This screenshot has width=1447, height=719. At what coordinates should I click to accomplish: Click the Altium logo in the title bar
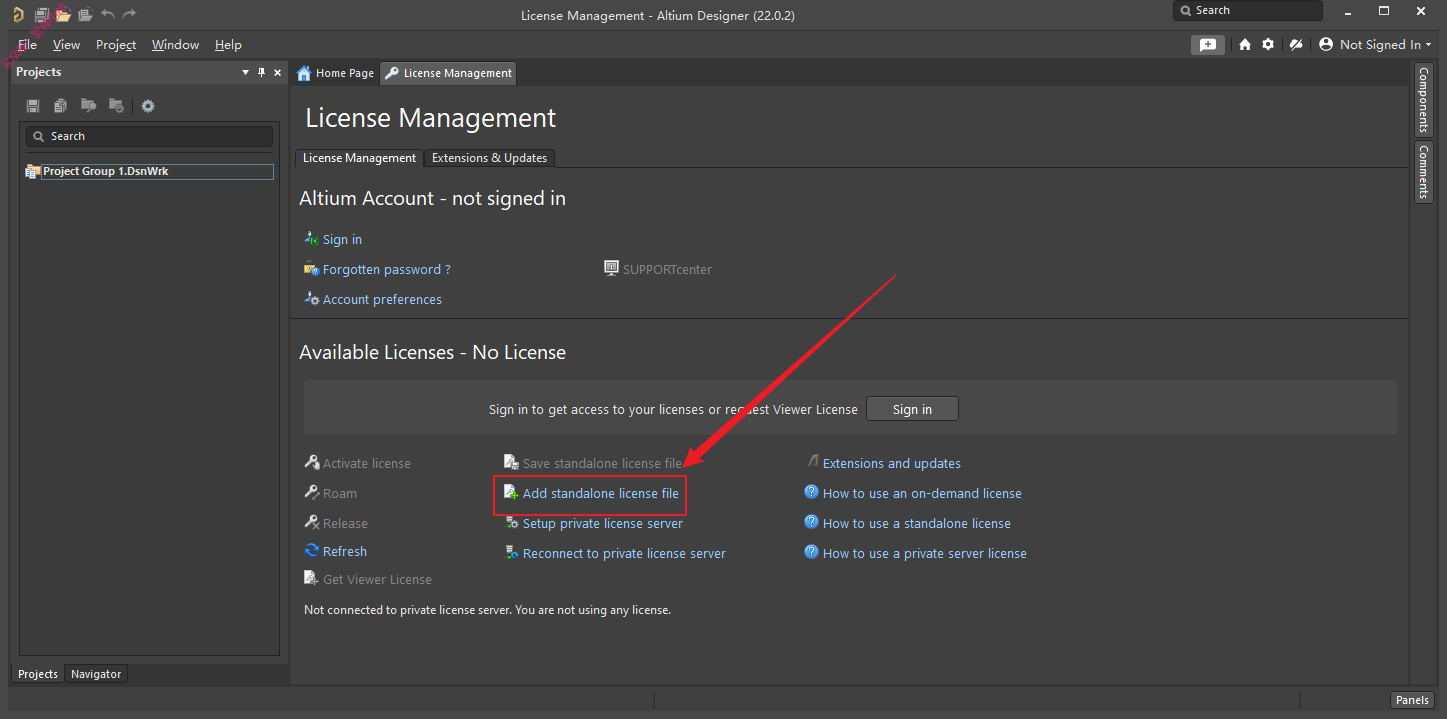(x=18, y=15)
